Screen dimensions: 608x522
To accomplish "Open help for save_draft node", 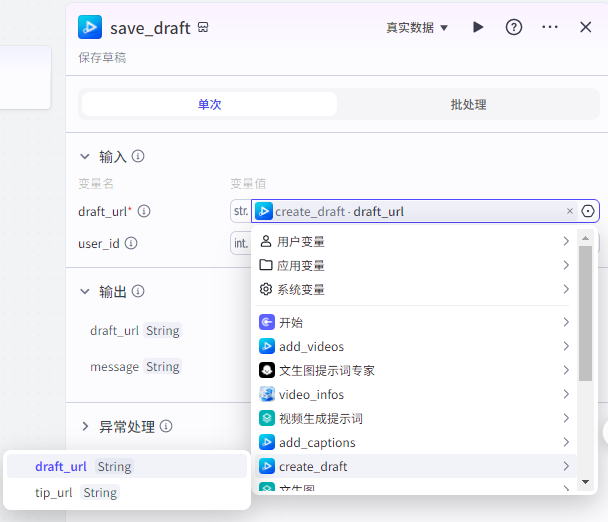I will pos(514,27).
